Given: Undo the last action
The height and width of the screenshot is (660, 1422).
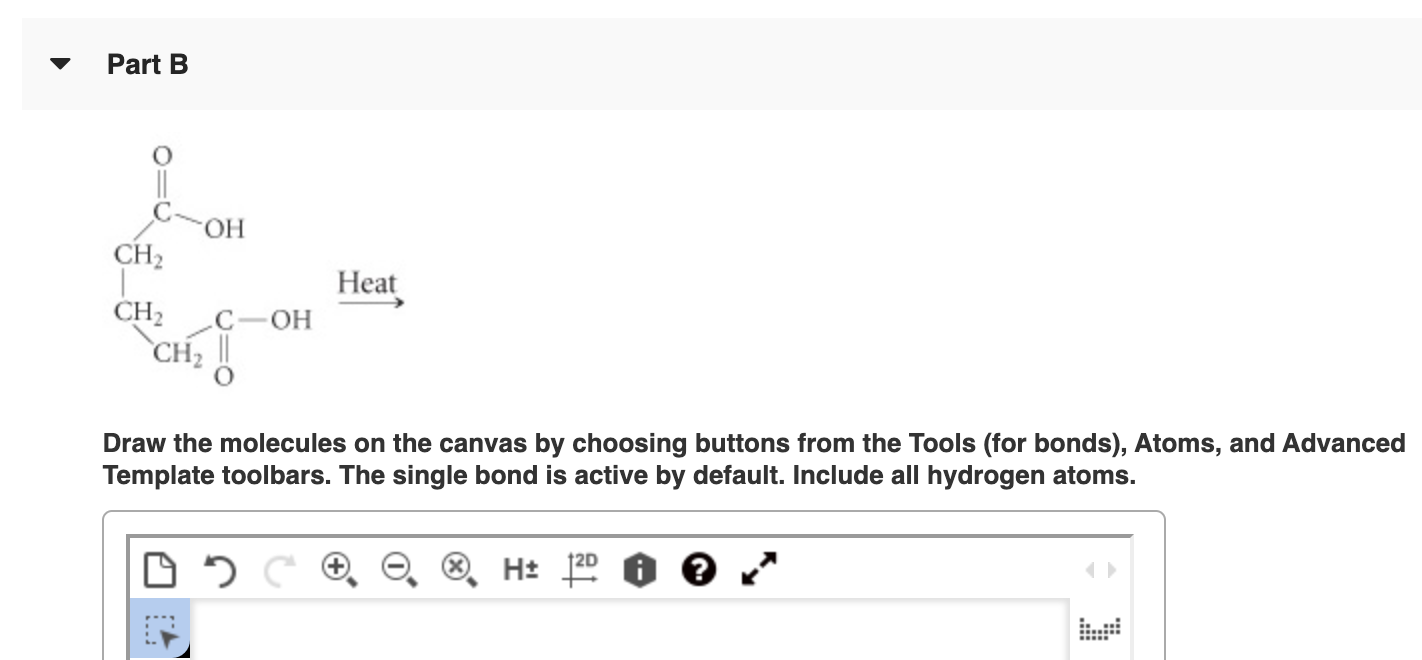Looking at the screenshot, I should coord(220,570).
